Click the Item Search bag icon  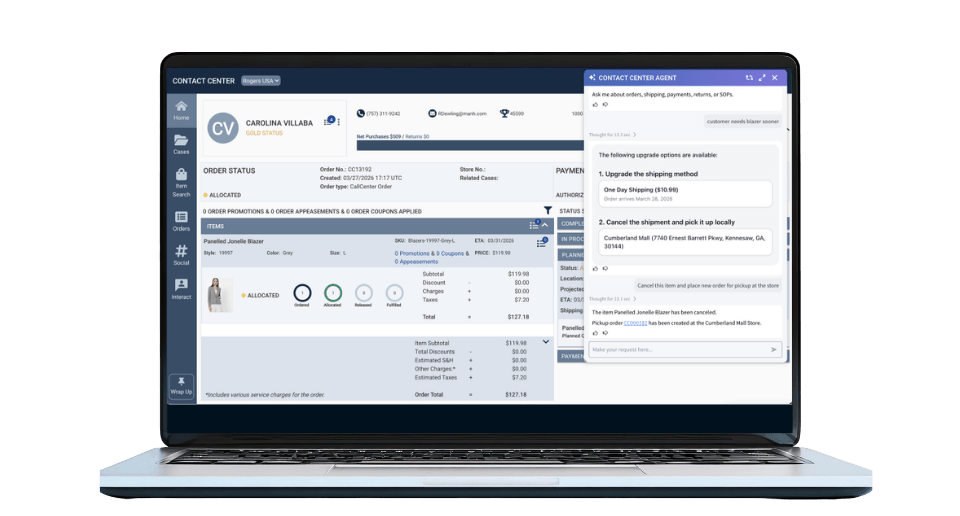click(x=181, y=182)
